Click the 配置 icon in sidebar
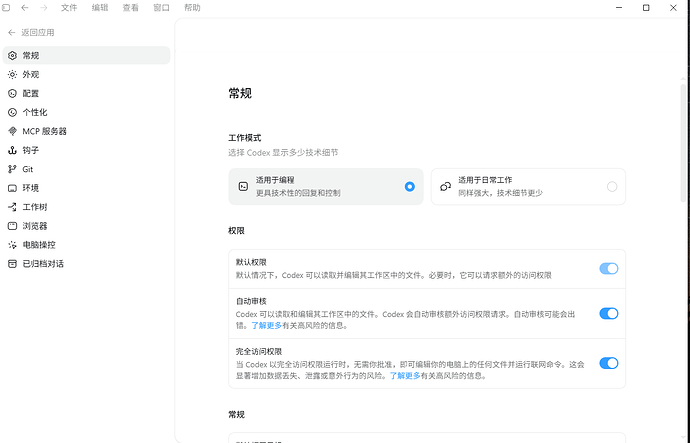 pos(12,93)
